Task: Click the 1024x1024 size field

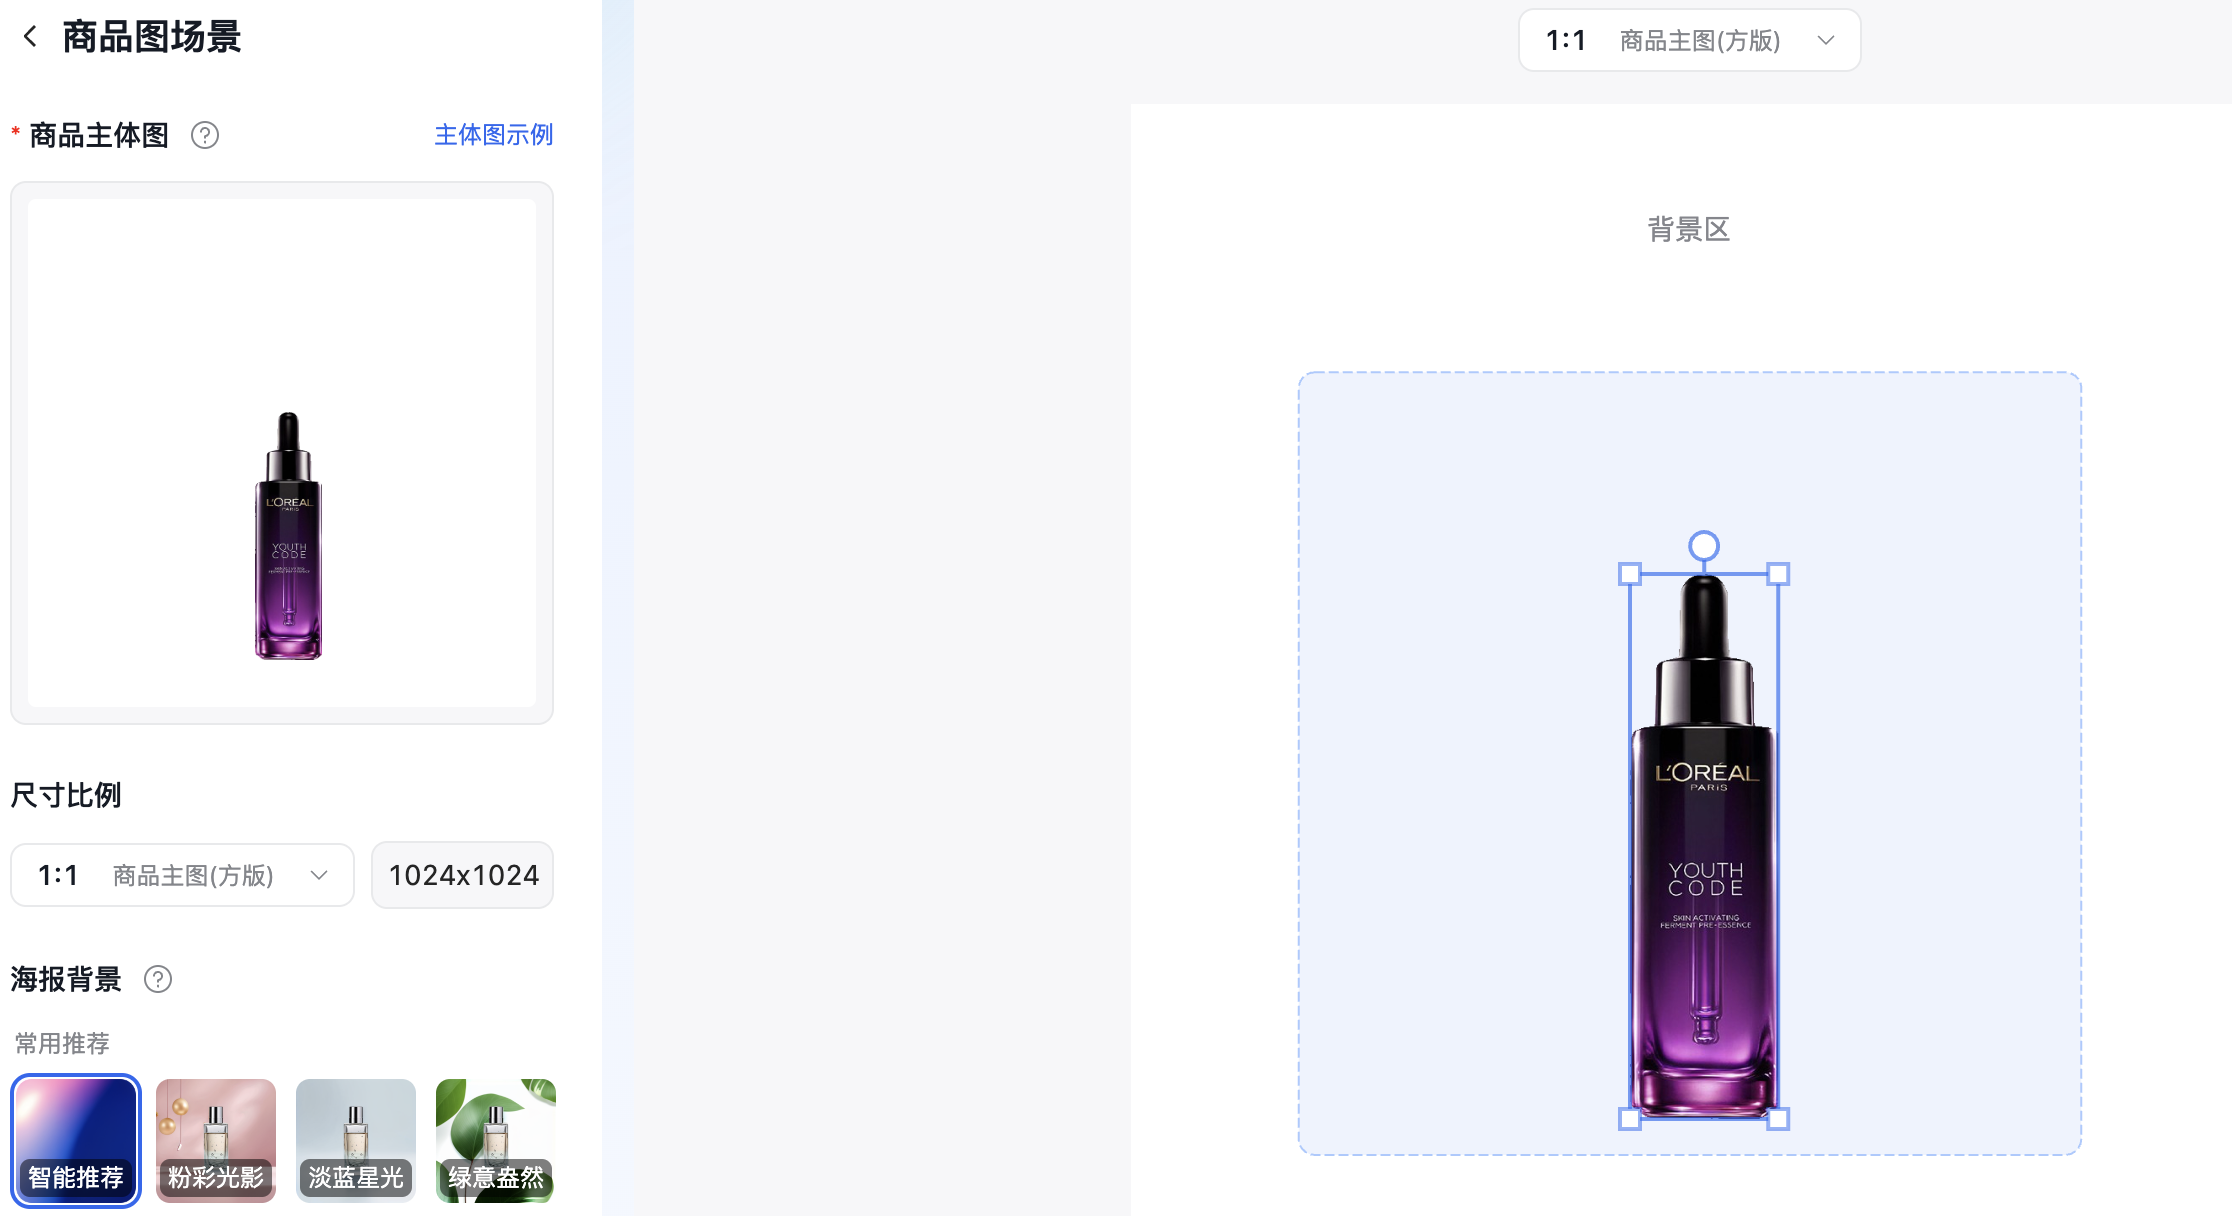Action: (x=463, y=875)
